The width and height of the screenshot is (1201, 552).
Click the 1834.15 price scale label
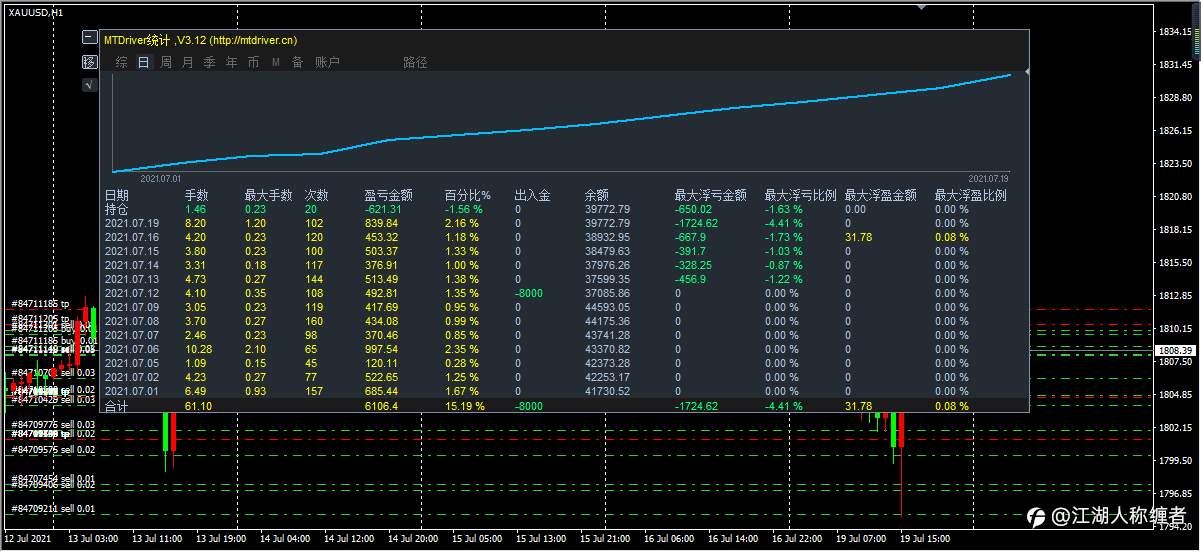coord(1175,32)
